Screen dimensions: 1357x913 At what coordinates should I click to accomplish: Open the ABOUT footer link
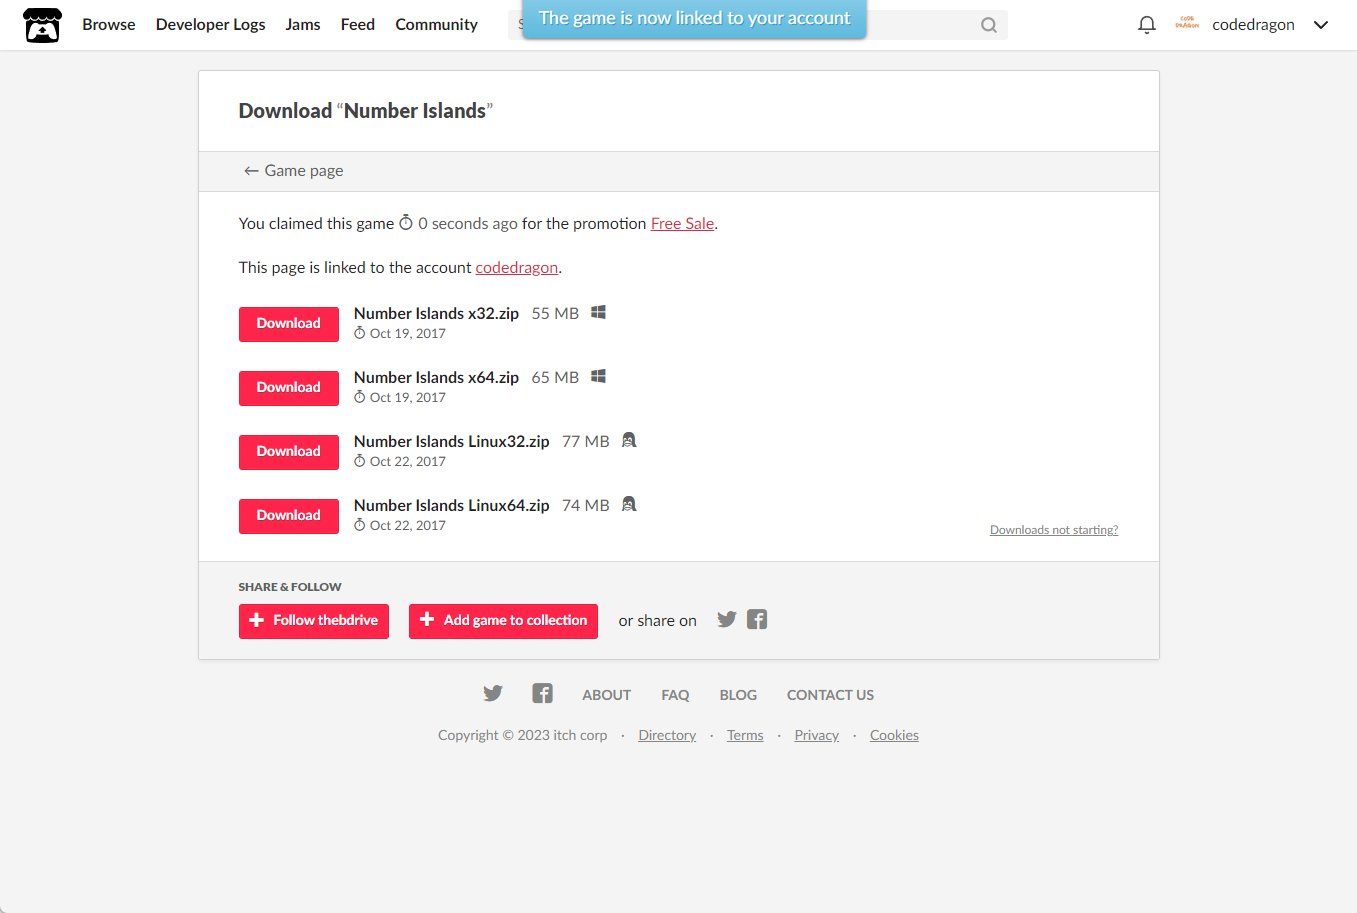[x=607, y=695]
